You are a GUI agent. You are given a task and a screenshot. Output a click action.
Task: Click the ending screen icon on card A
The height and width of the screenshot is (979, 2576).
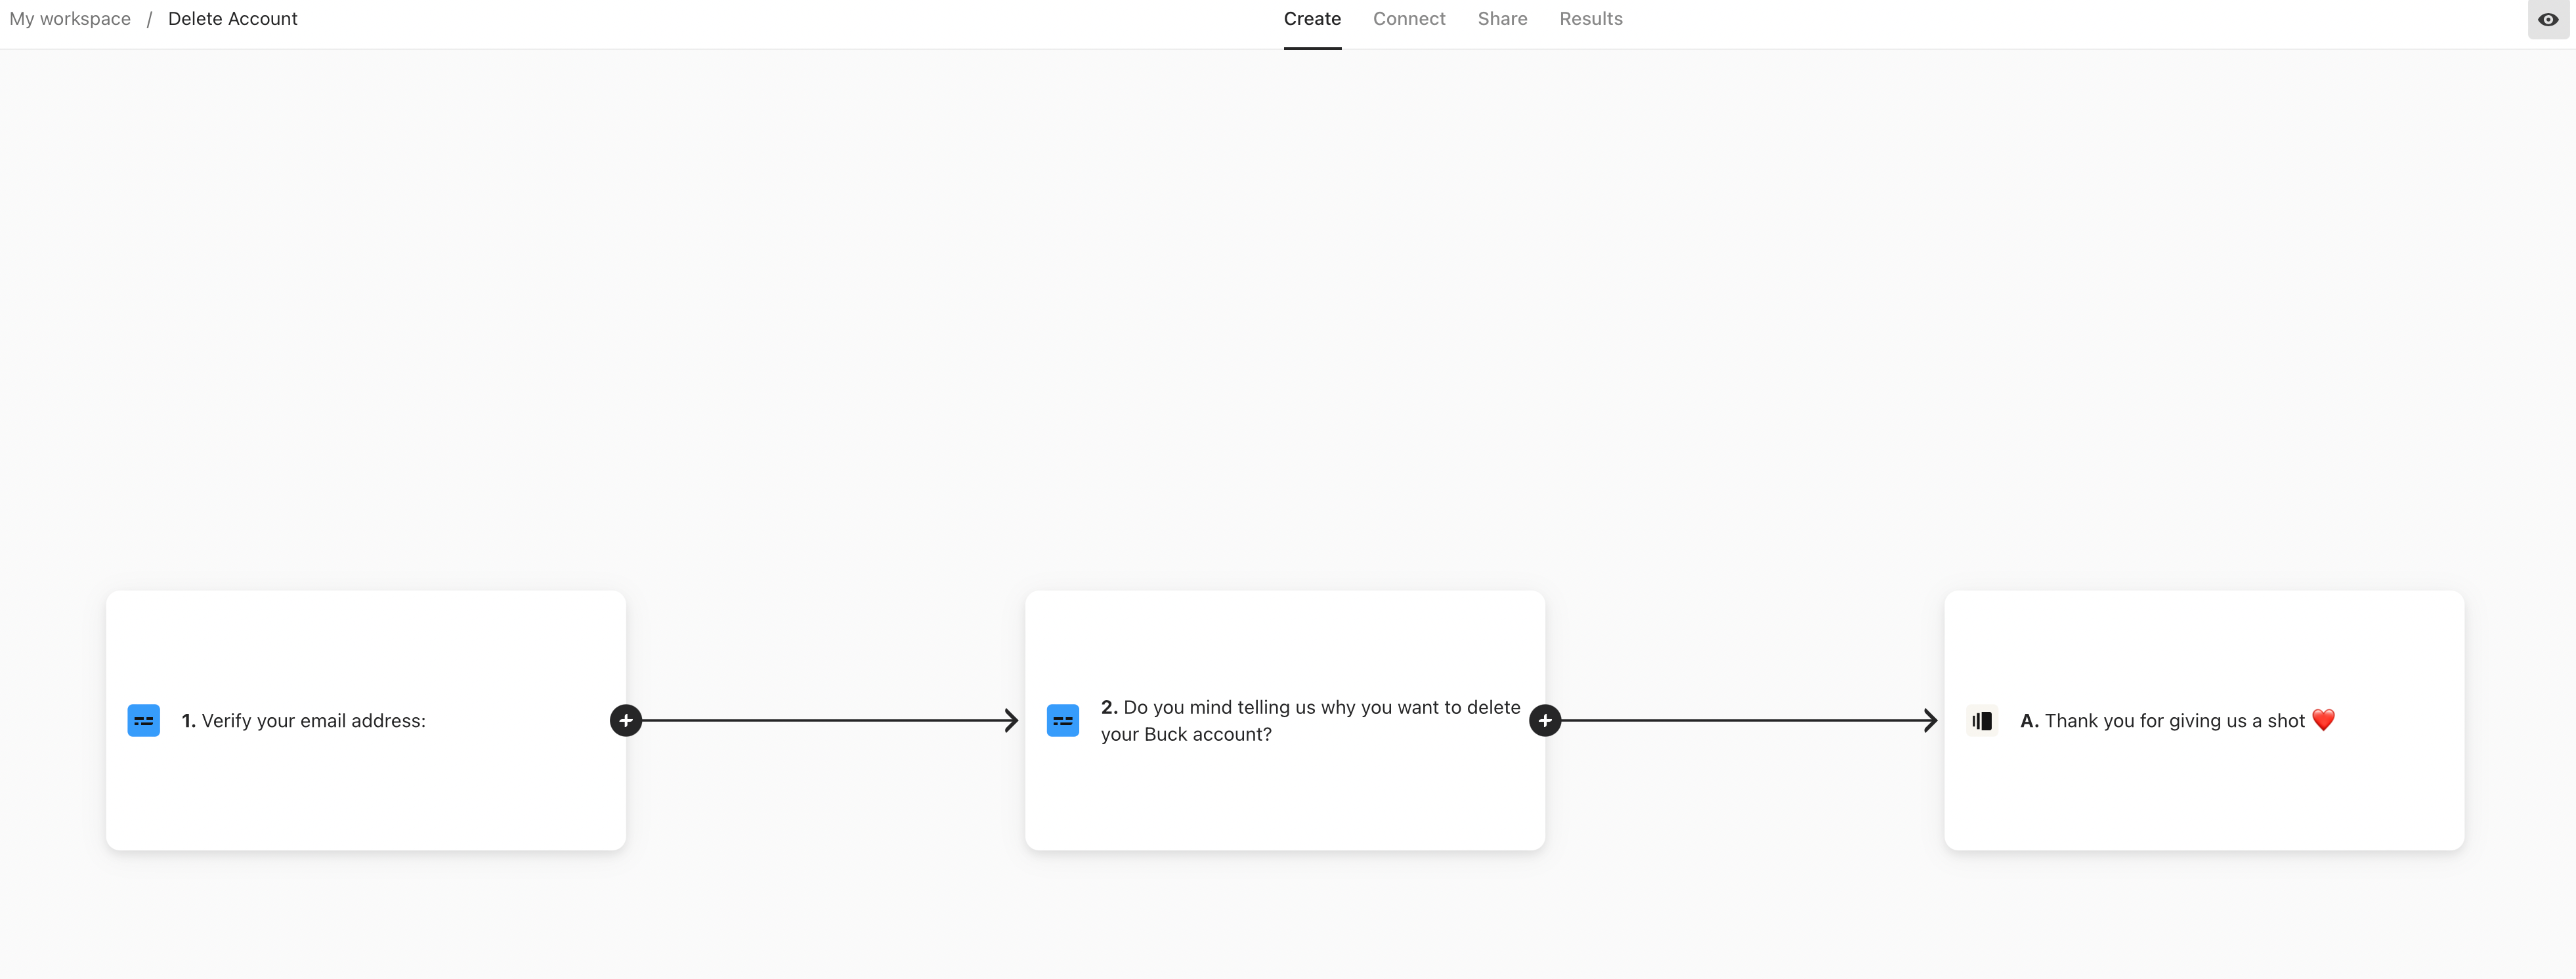(1981, 720)
